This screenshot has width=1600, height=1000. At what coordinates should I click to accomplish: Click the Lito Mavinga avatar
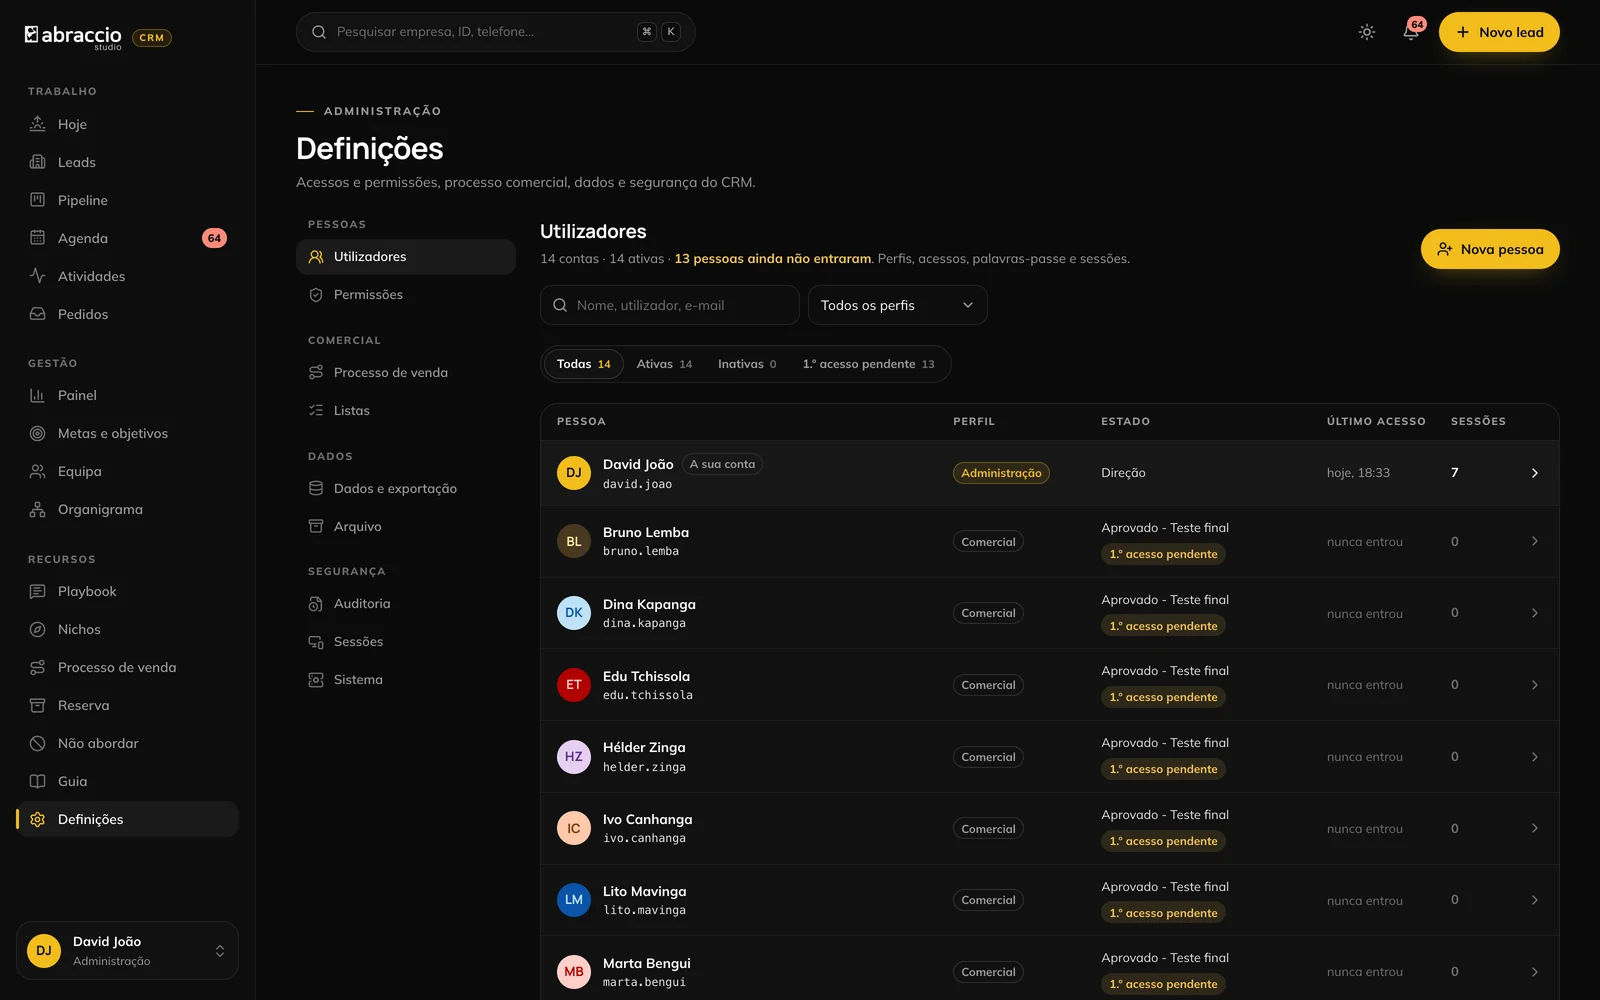click(574, 900)
